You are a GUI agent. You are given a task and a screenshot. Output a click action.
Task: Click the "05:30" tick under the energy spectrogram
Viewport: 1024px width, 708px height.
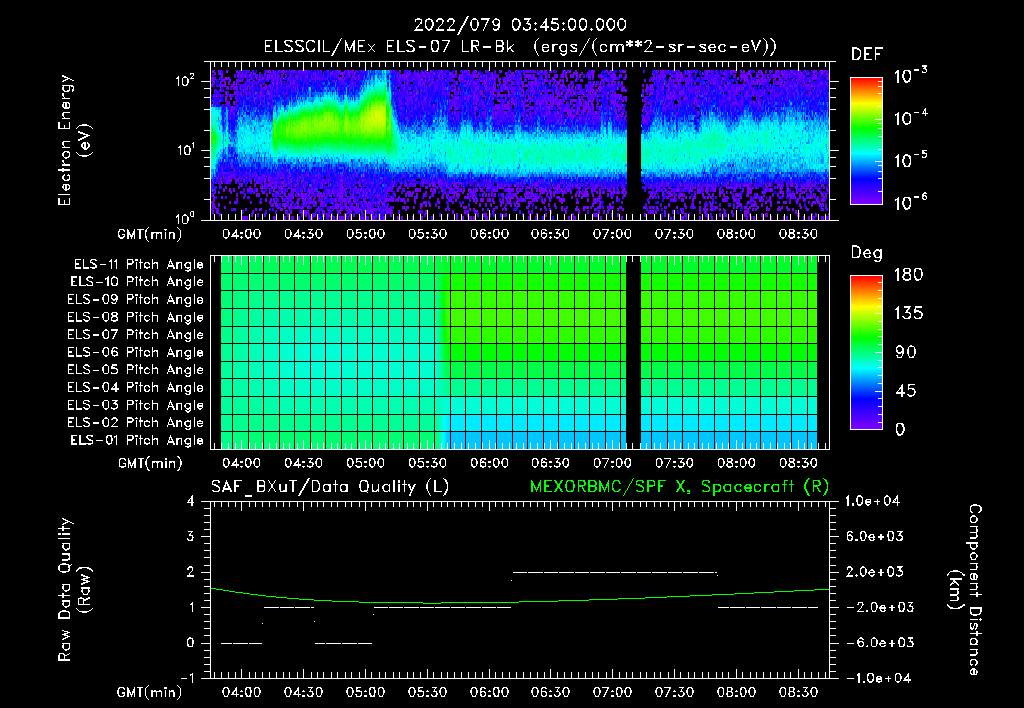point(427,234)
